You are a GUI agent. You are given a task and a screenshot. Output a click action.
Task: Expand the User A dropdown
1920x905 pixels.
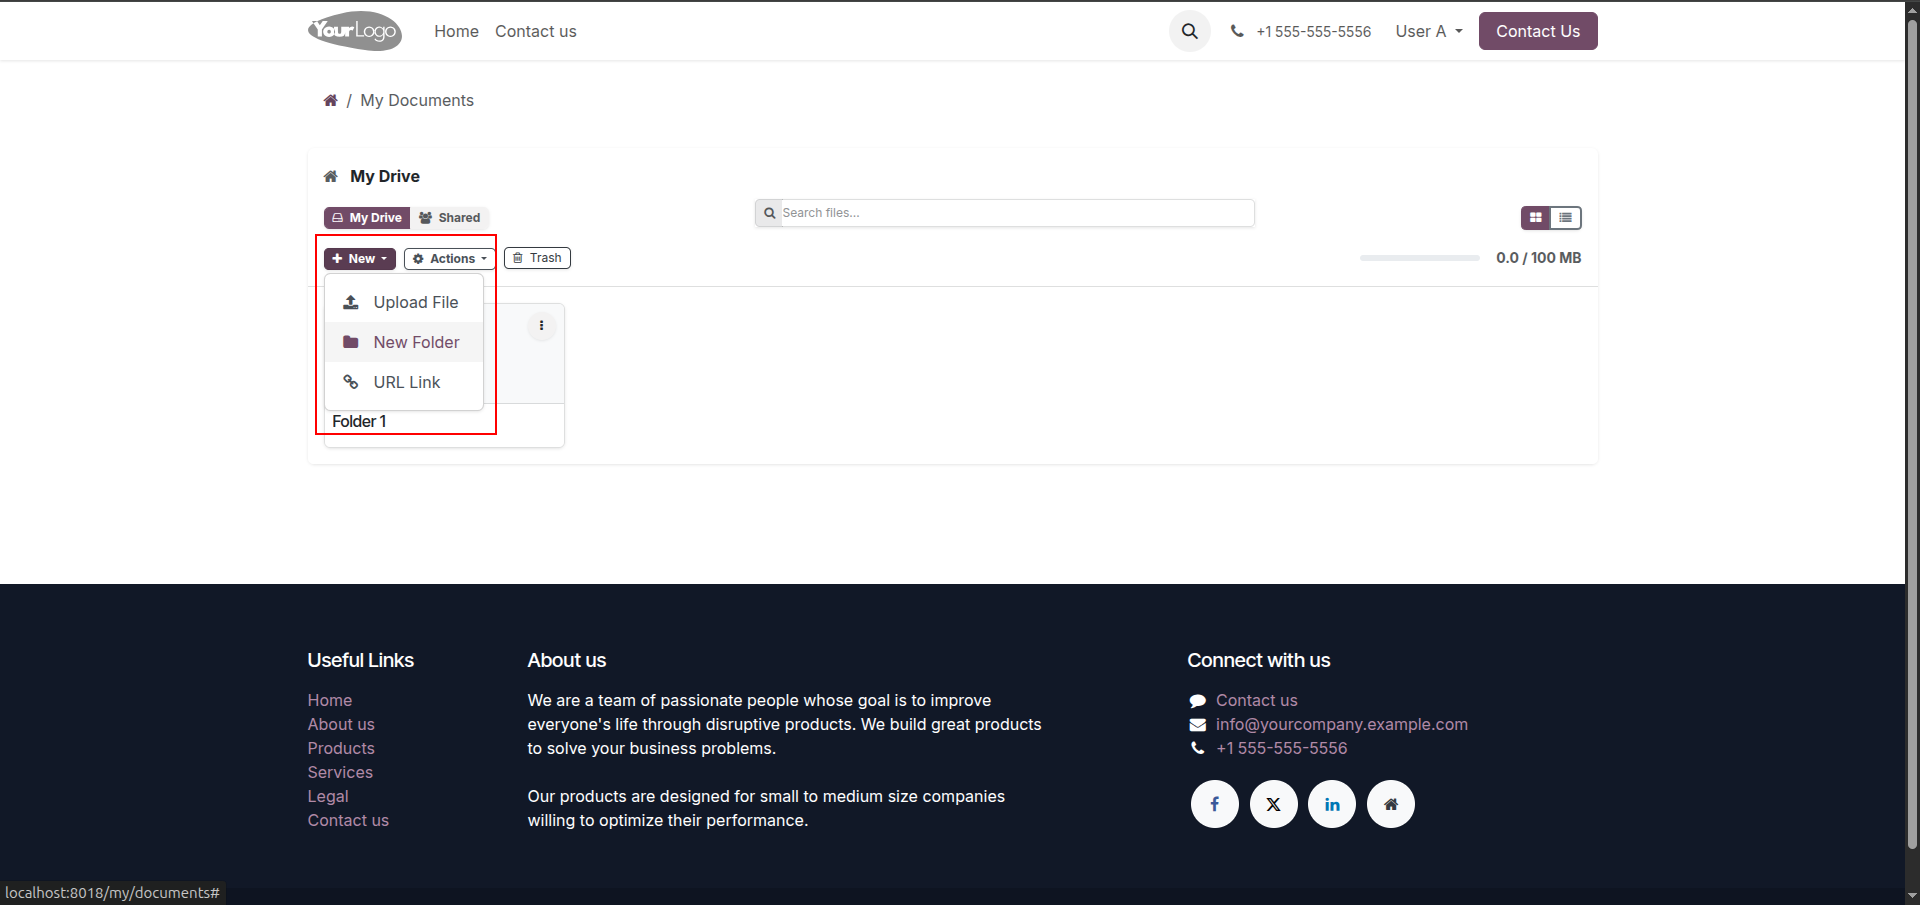tap(1429, 31)
